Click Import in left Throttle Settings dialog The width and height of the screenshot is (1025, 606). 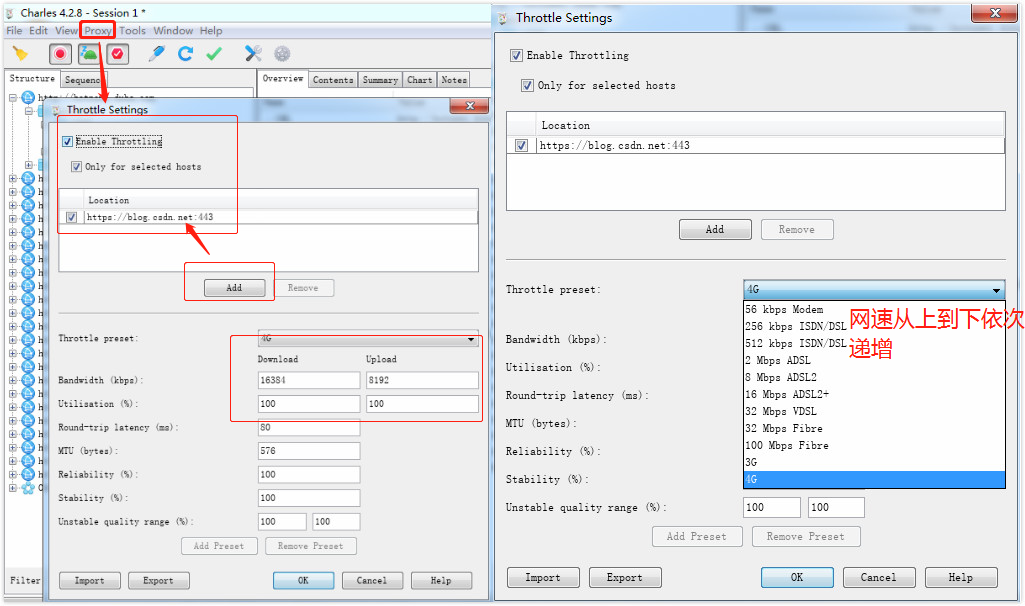pyautogui.click(x=90, y=581)
